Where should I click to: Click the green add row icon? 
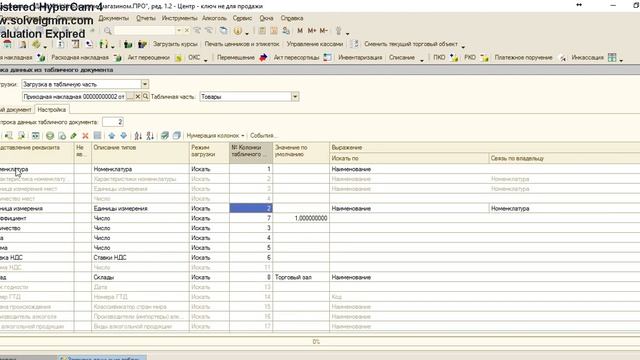pyautogui.click(x=50, y=136)
